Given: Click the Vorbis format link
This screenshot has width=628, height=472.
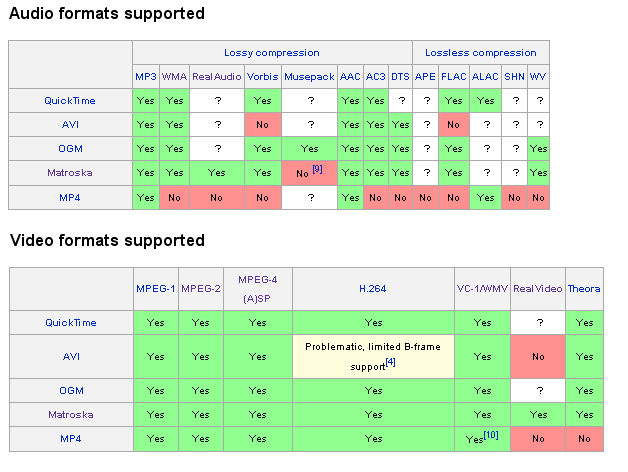Looking at the screenshot, I should point(262,77).
